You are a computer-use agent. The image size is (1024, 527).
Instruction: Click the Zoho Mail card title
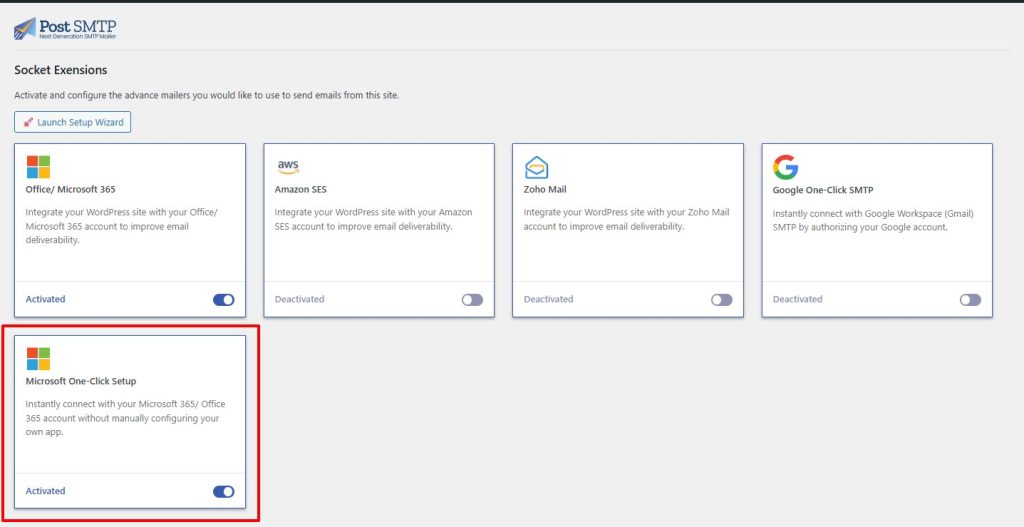pos(547,189)
